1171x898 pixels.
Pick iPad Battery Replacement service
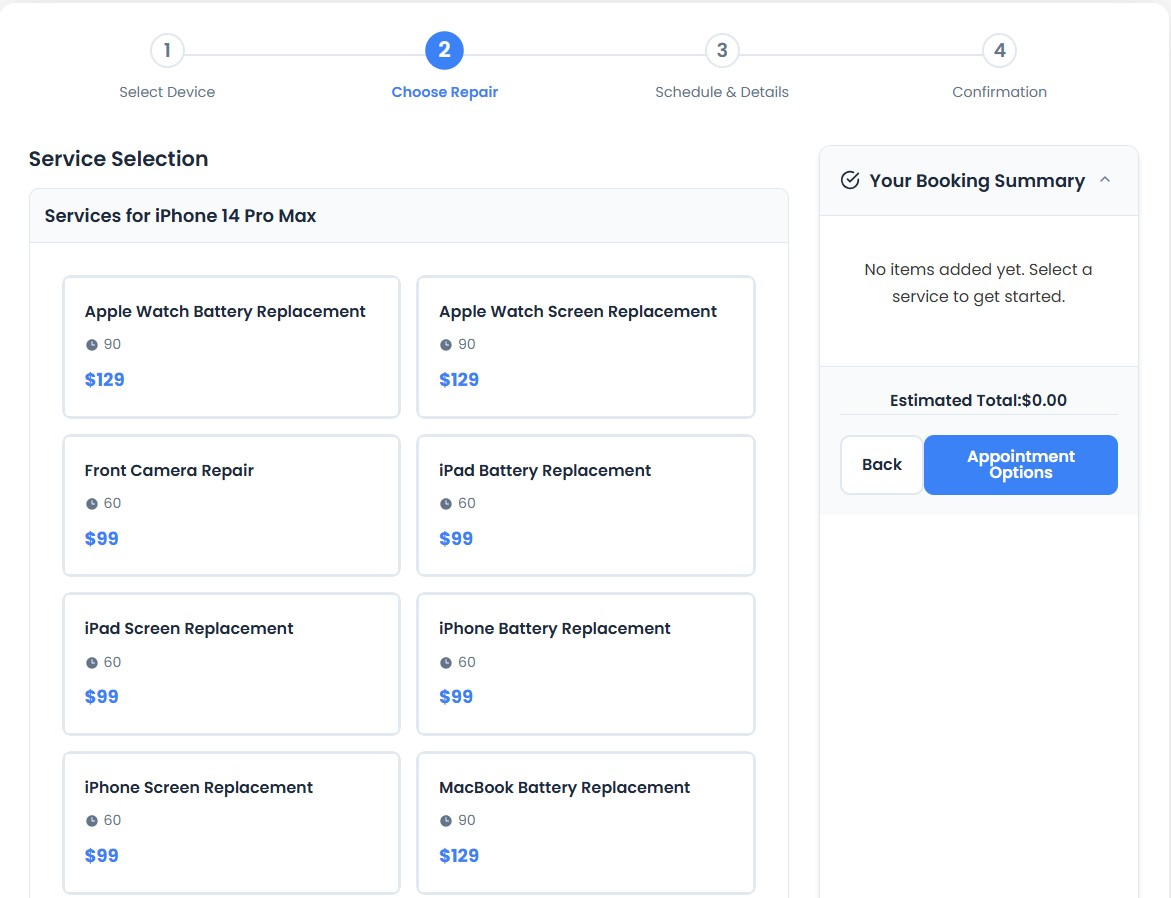[586, 506]
